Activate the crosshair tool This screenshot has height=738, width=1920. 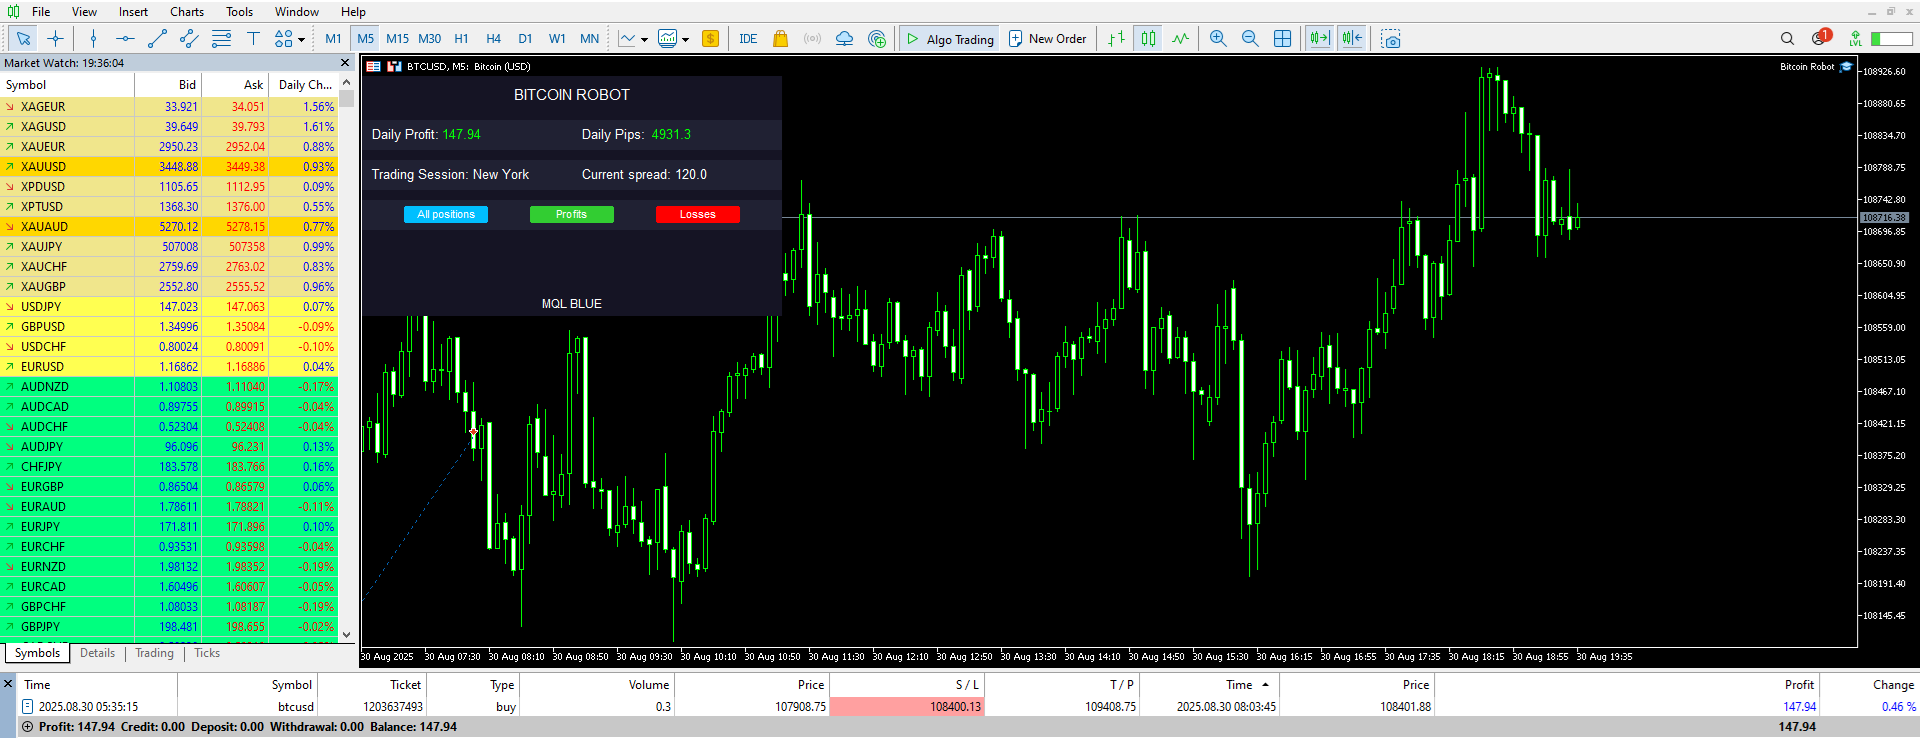point(56,39)
